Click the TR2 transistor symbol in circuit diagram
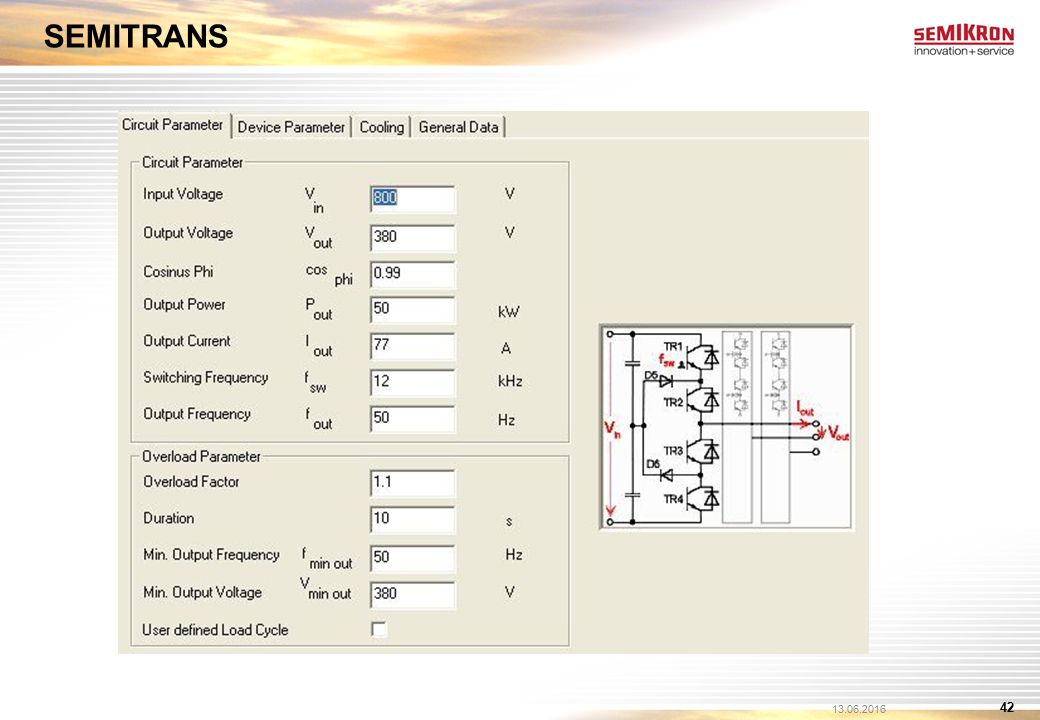This screenshot has height=720, width=1040. click(x=702, y=400)
